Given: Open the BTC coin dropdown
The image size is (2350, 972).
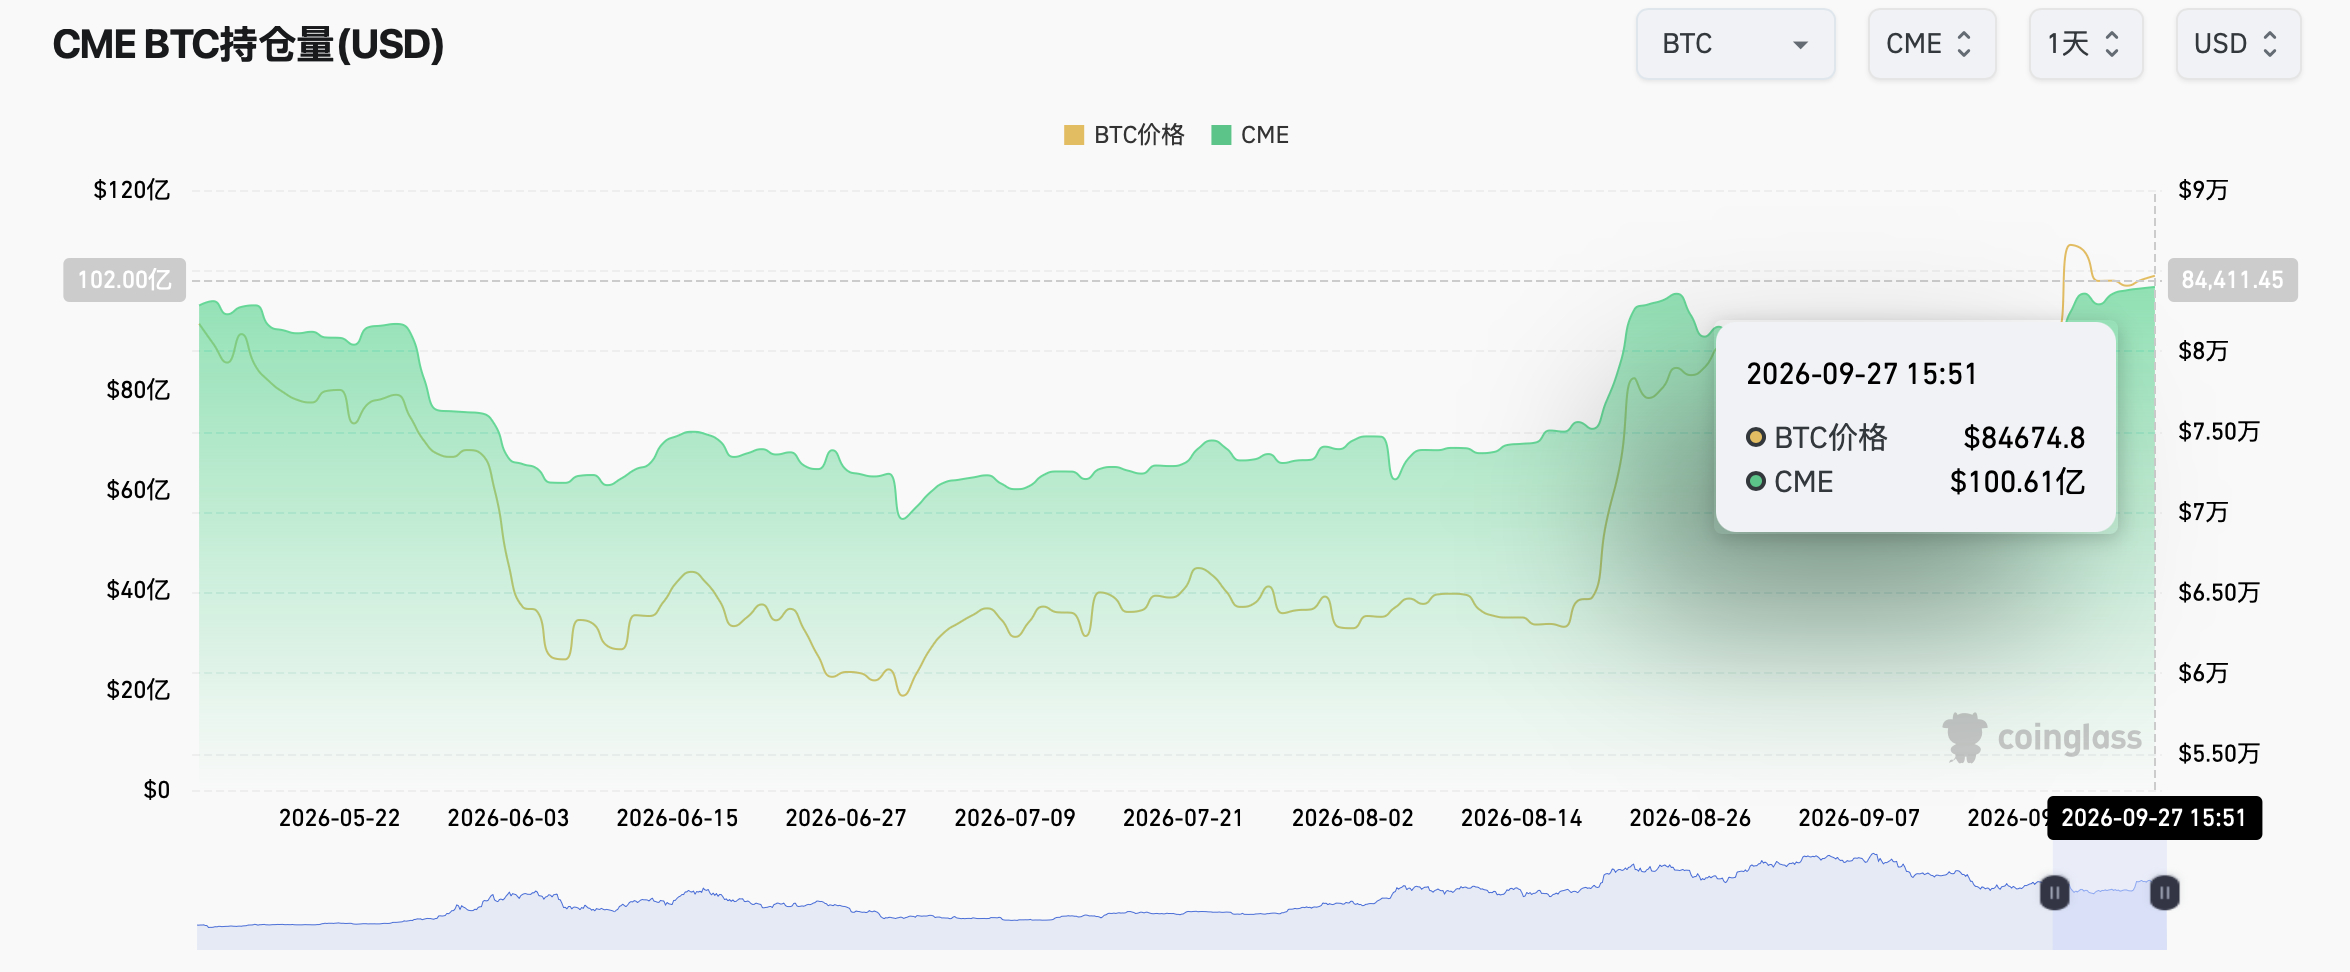Looking at the screenshot, I should 1735,44.
